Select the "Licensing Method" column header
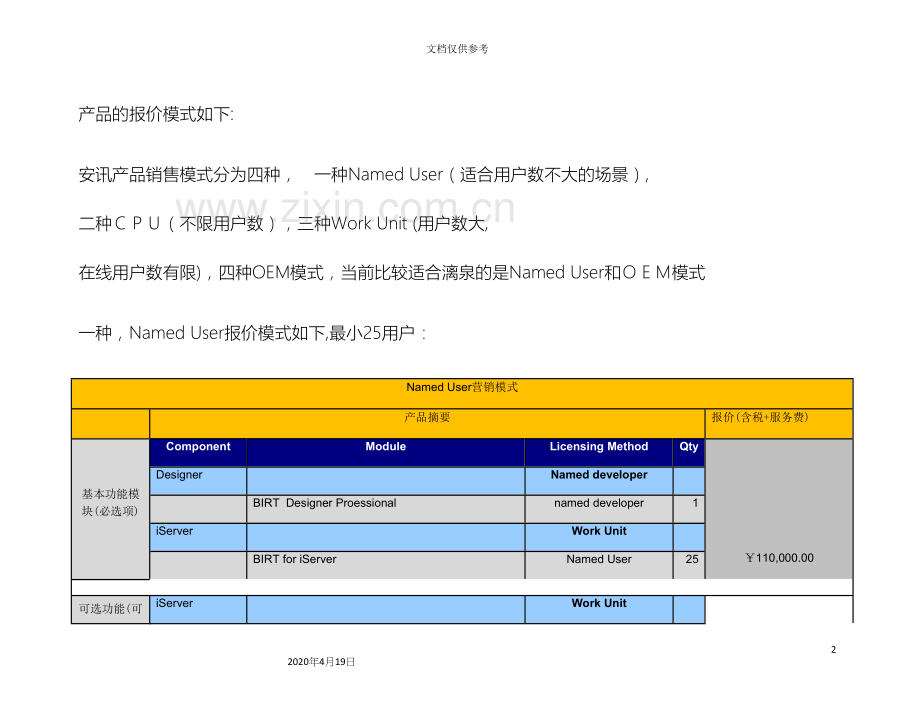The width and height of the screenshot is (920, 711). coord(598,447)
